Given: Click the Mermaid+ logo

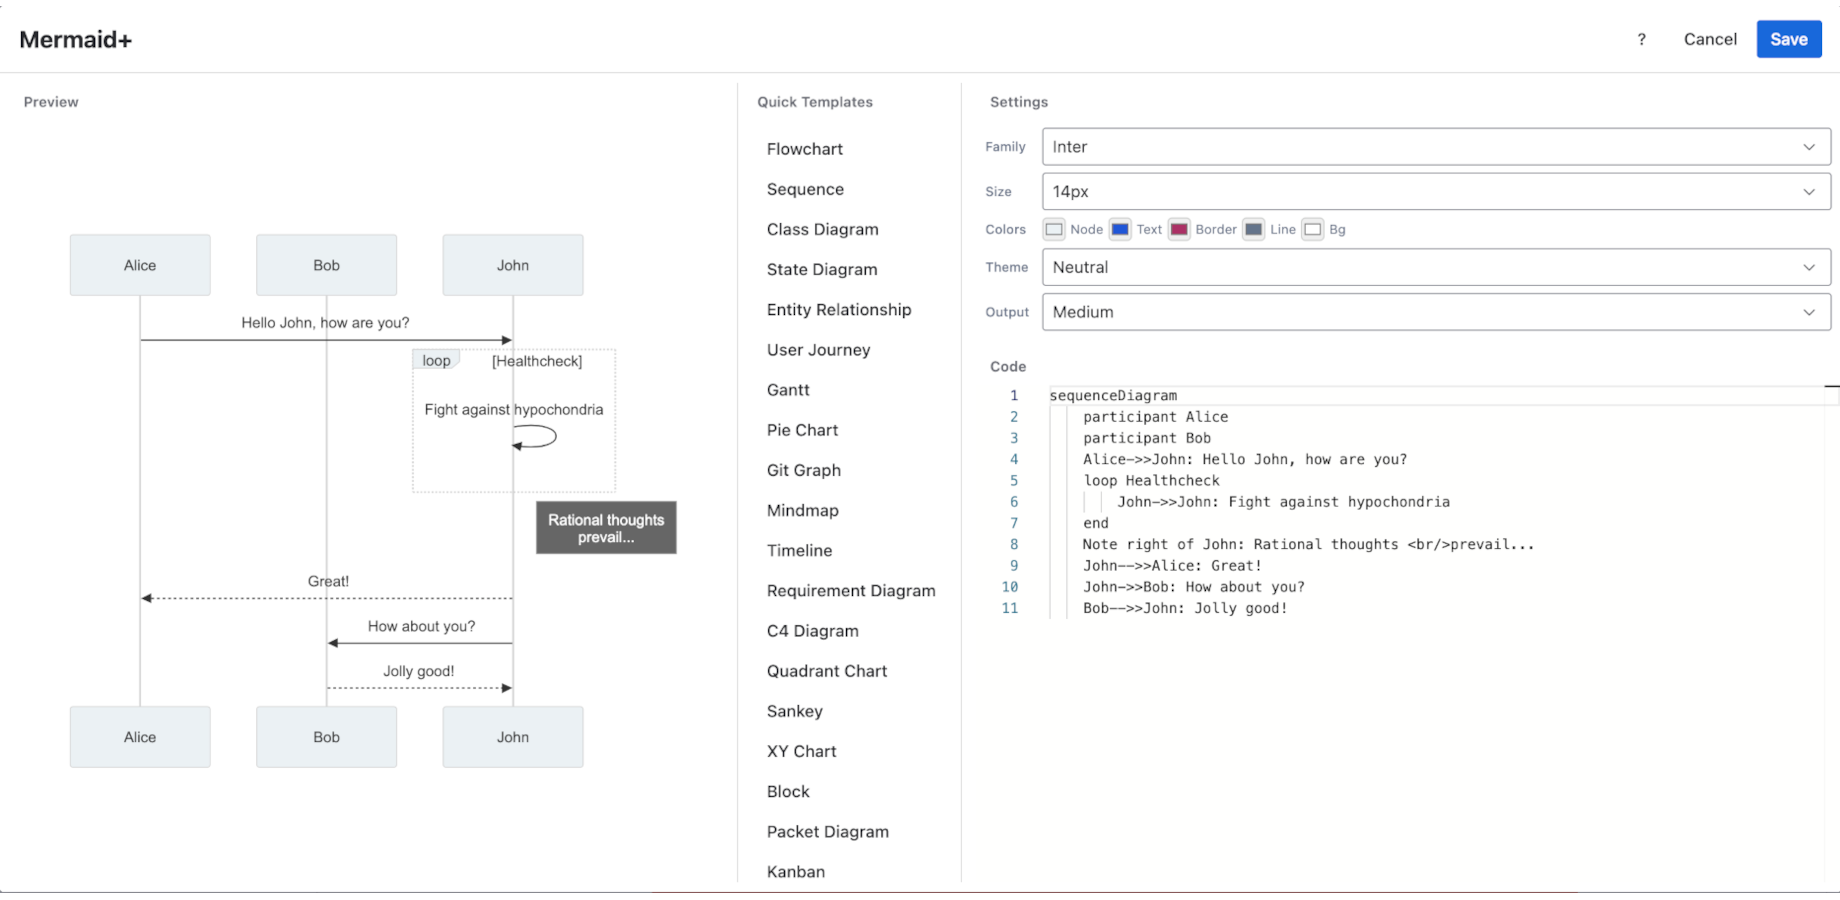Looking at the screenshot, I should (x=75, y=39).
